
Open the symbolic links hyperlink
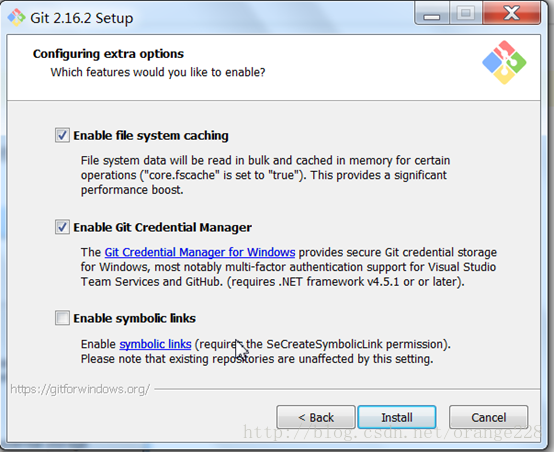pos(155,344)
